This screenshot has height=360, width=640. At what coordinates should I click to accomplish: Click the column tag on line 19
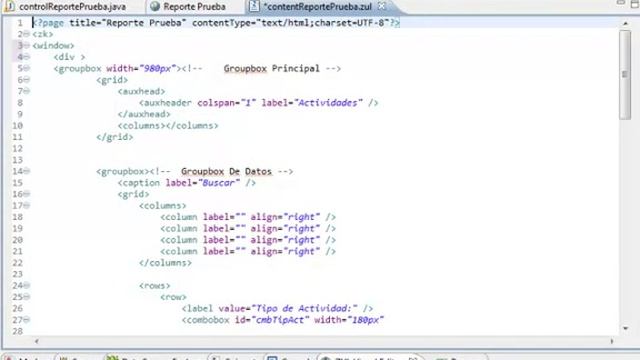point(248,229)
